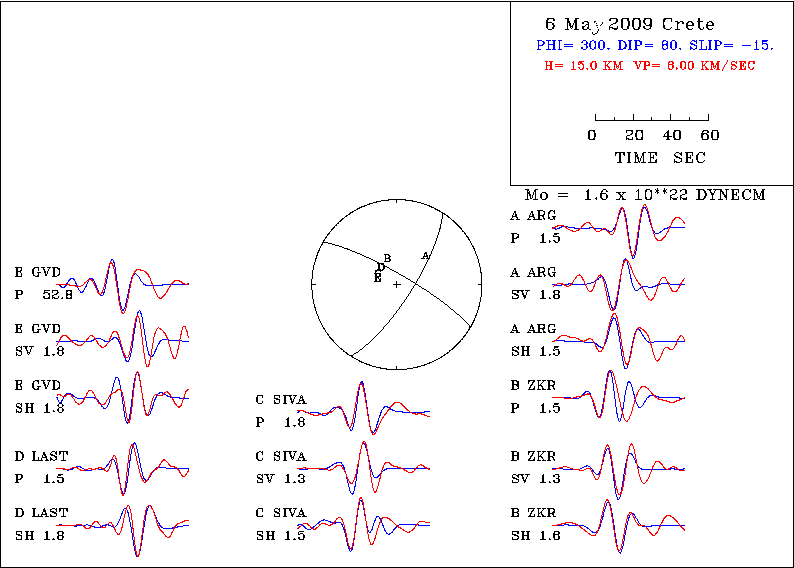
Task: Click the title '6 May 2009 Crete'
Action: [x=629, y=24]
